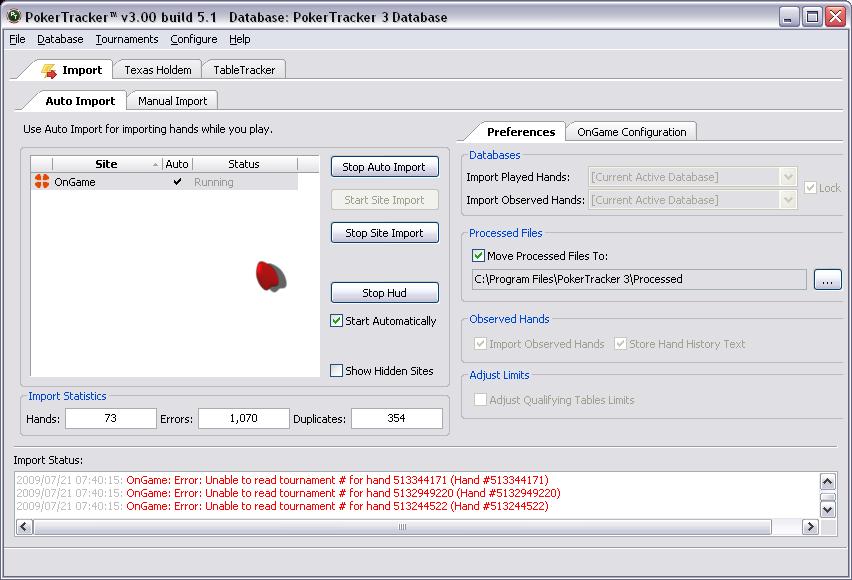Open the Import Played Hands dropdown

[x=788, y=177]
